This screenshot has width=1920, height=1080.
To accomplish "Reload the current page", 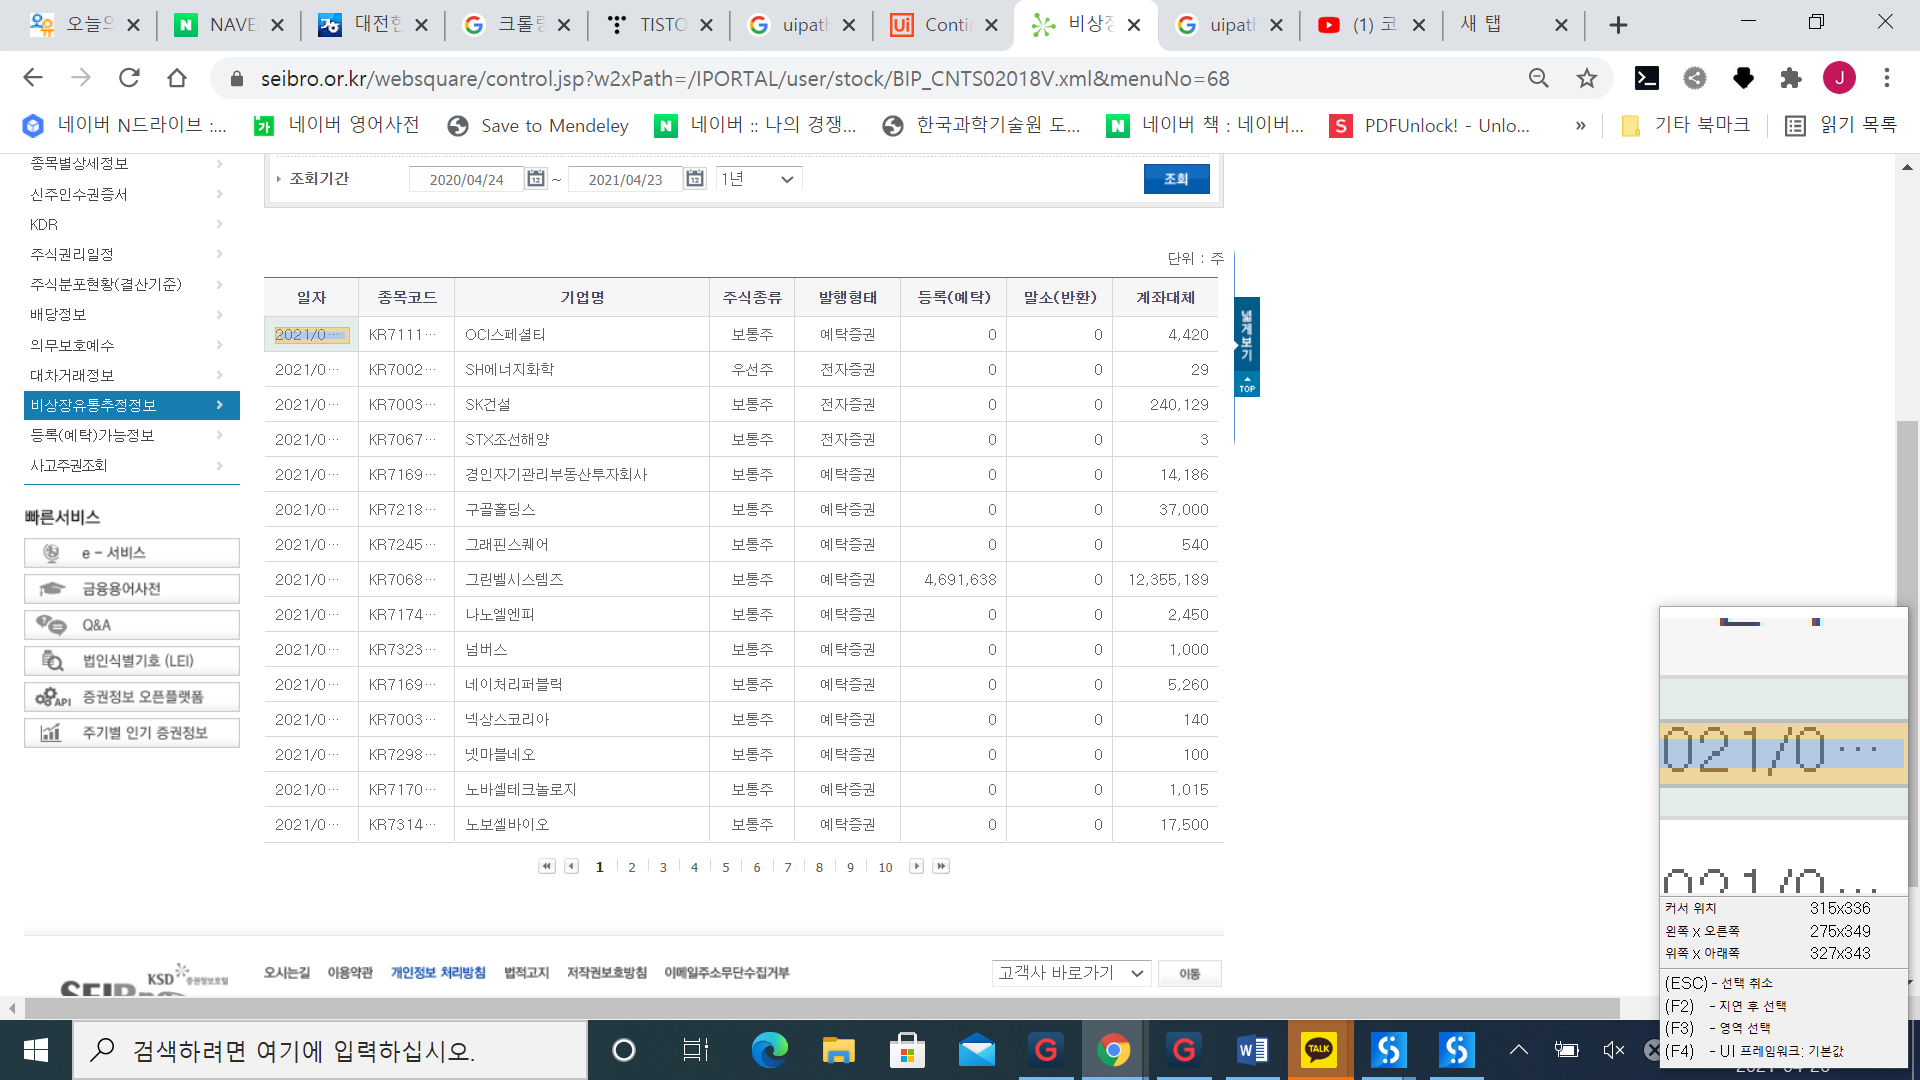I will pyautogui.click(x=129, y=78).
